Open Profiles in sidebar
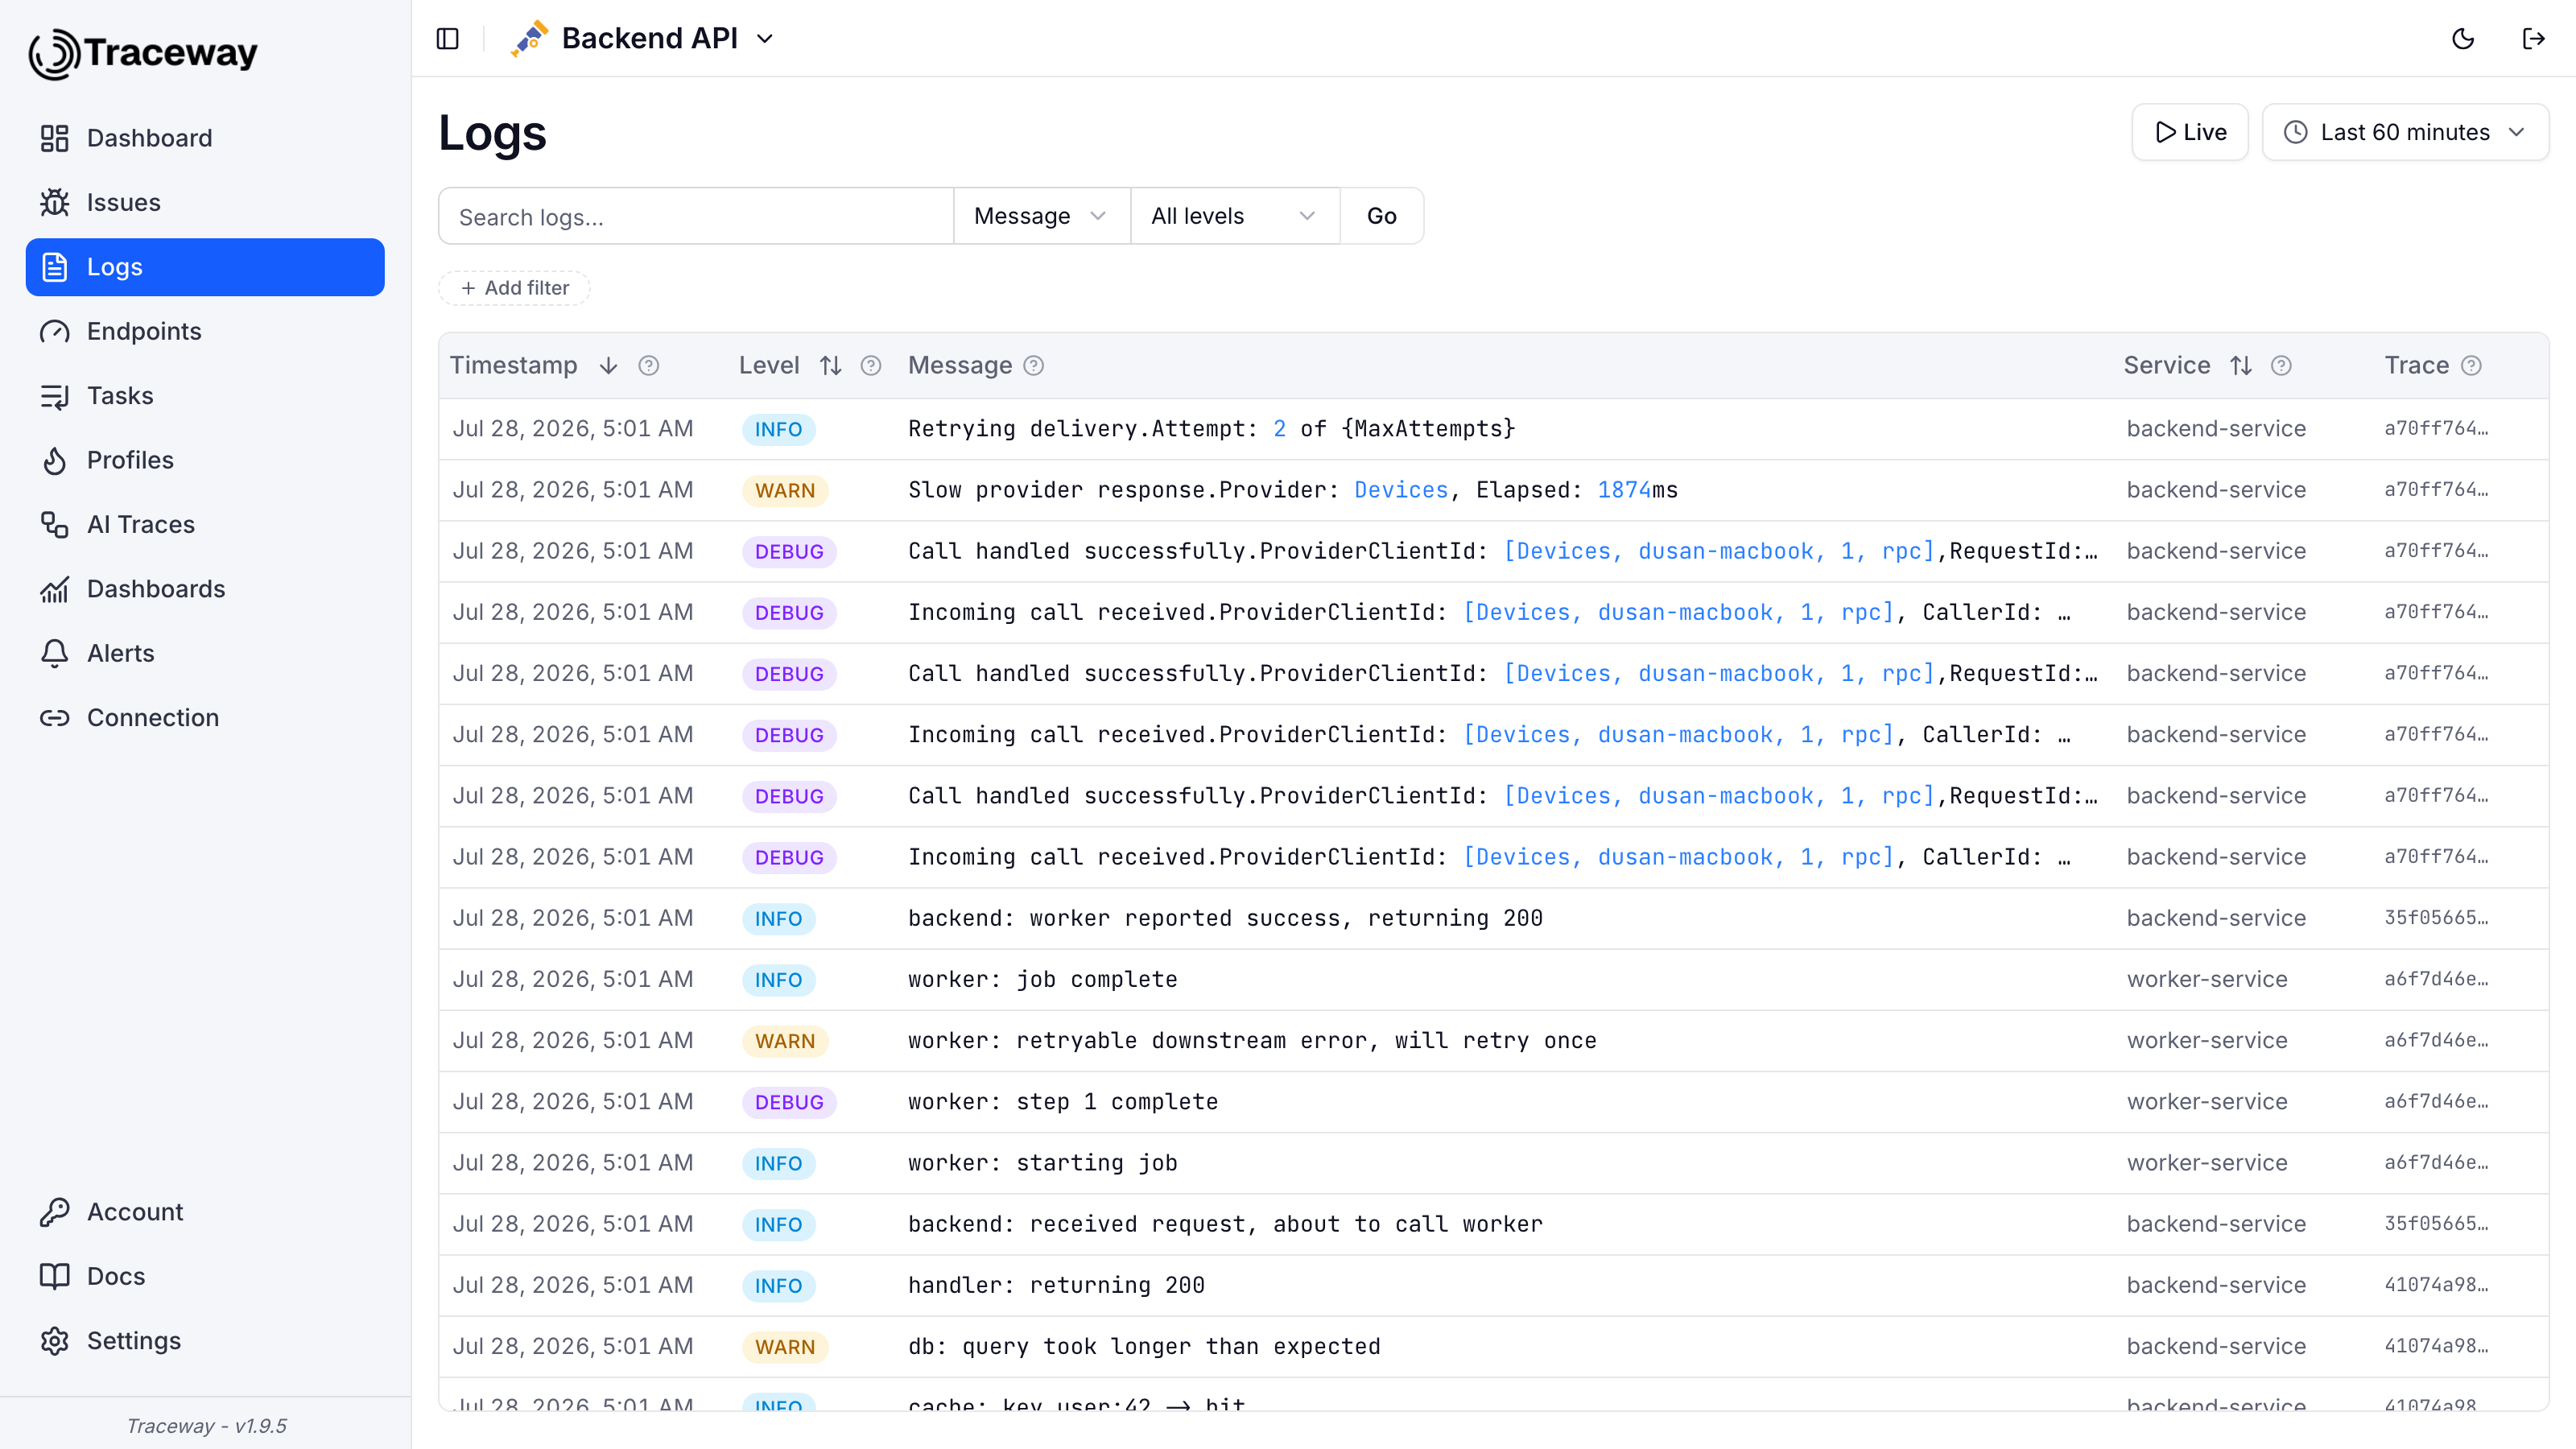The height and width of the screenshot is (1449, 2576). coord(205,460)
